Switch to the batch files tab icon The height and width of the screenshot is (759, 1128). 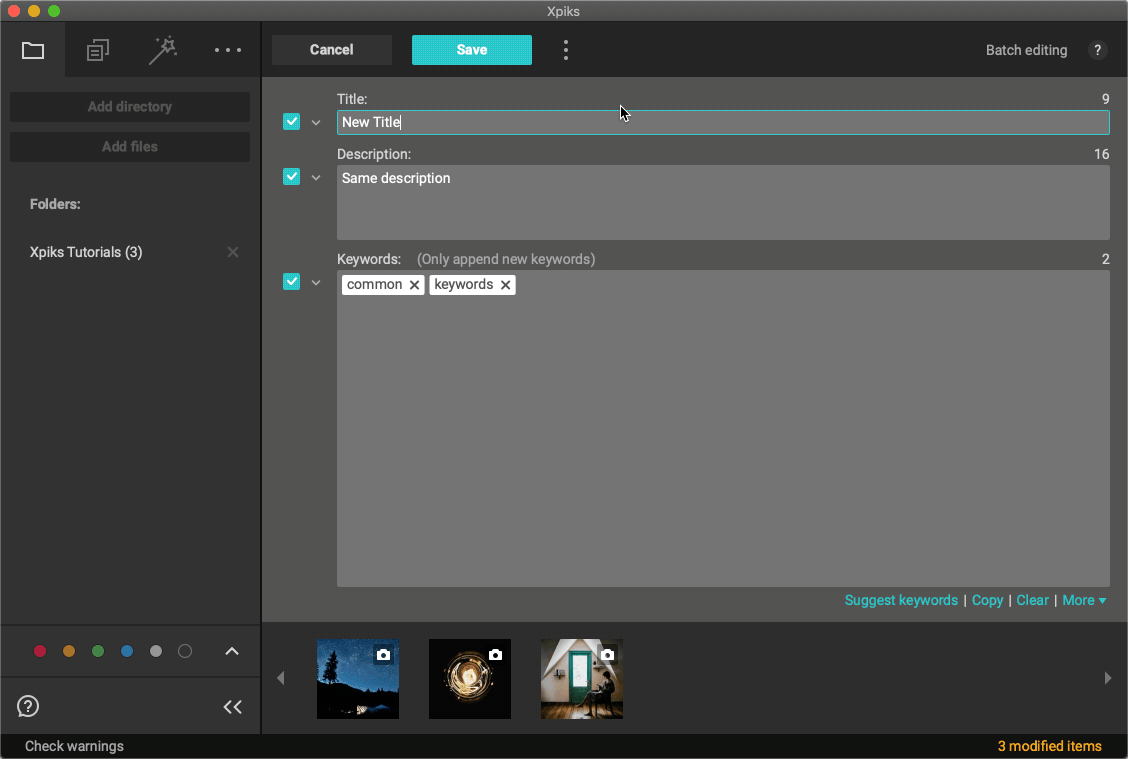click(98, 50)
